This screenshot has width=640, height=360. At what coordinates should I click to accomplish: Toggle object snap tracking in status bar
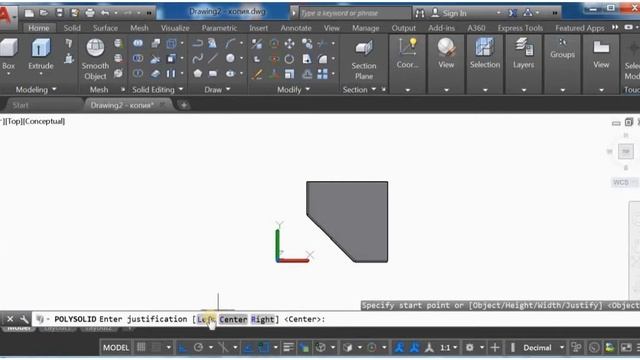click(248, 348)
